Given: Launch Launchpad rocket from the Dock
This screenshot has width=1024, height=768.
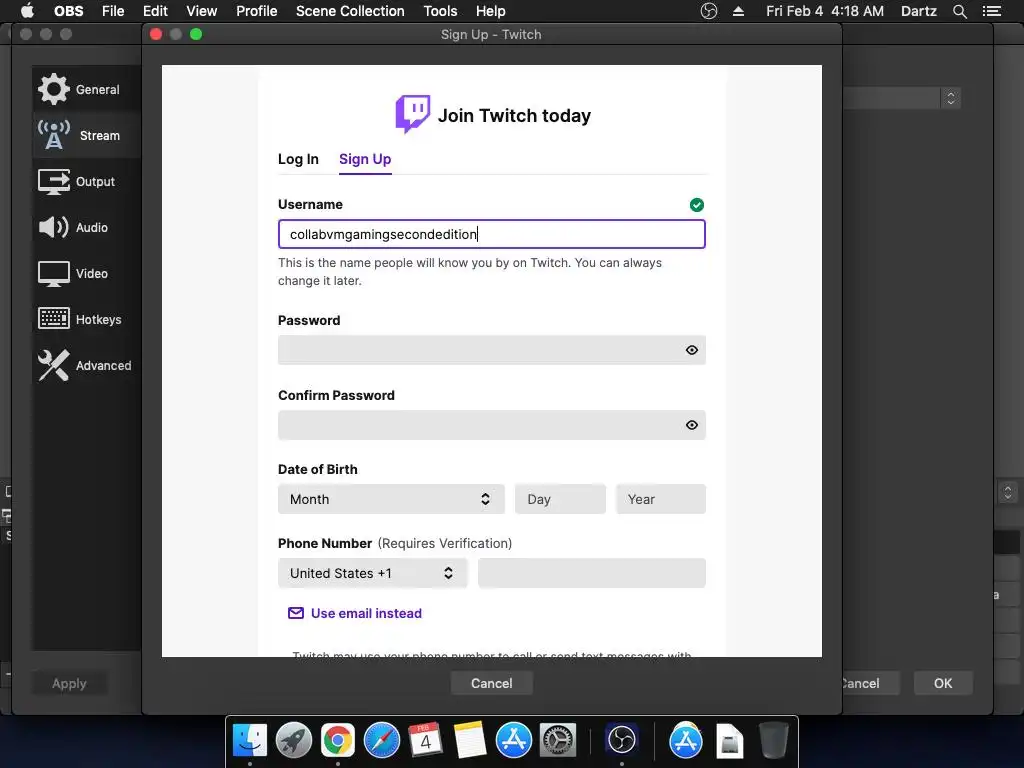Looking at the screenshot, I should pyautogui.click(x=294, y=741).
